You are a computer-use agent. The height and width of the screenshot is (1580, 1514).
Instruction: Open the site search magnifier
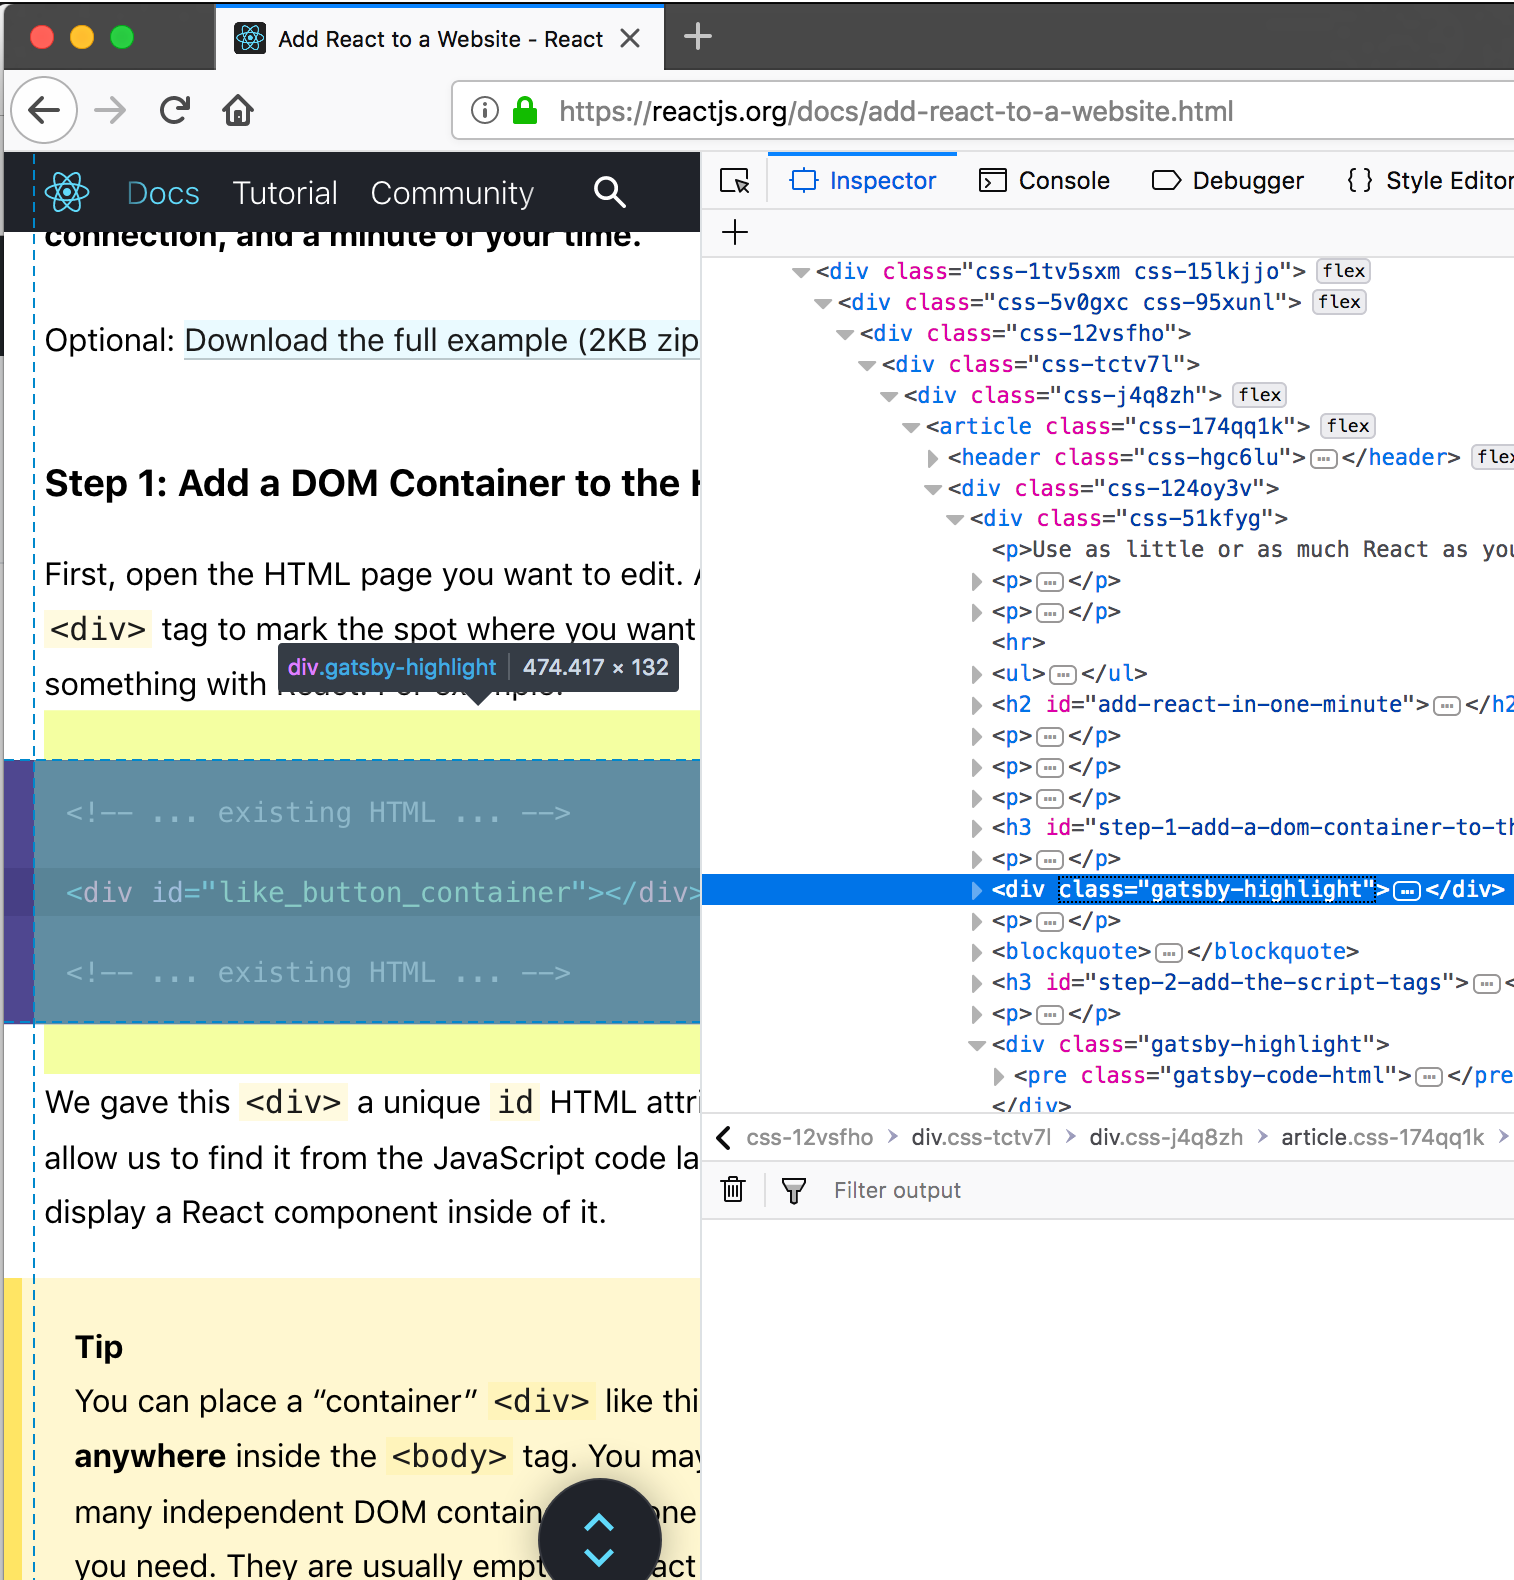pyautogui.click(x=609, y=192)
